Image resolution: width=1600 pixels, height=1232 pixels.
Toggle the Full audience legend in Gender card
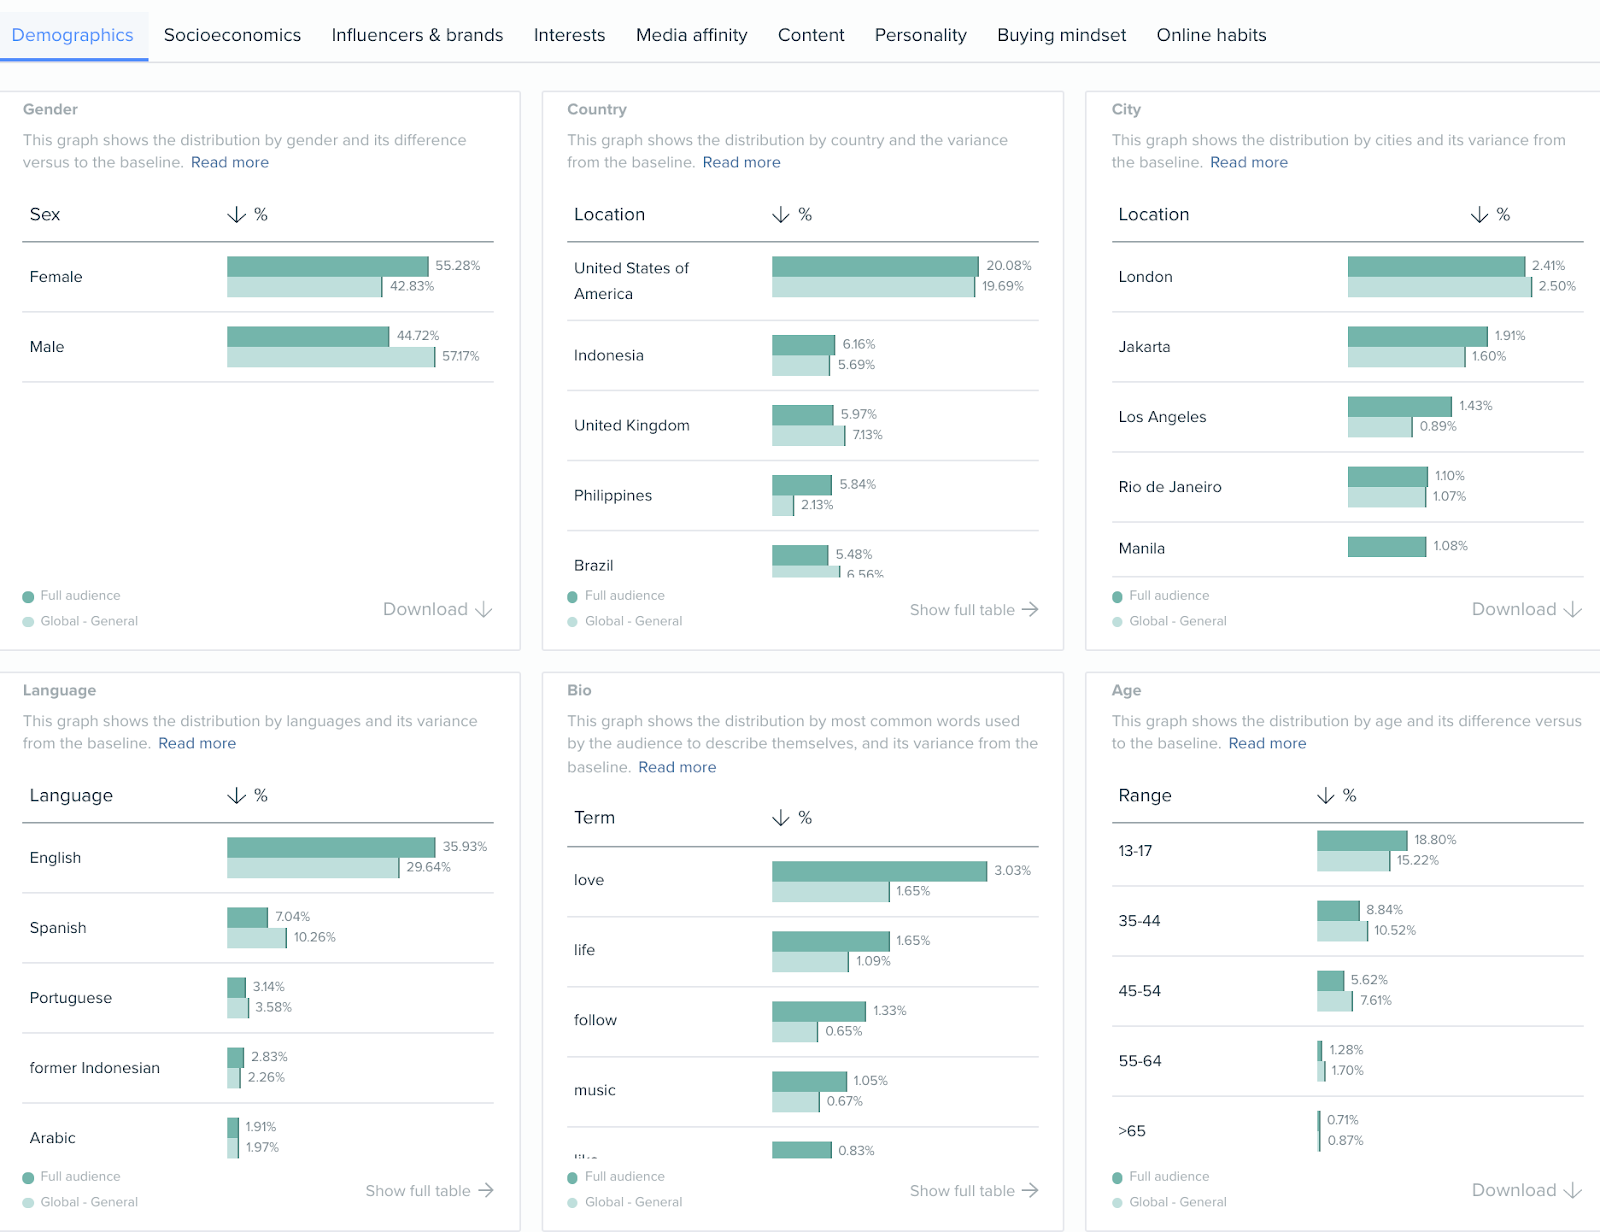71,596
